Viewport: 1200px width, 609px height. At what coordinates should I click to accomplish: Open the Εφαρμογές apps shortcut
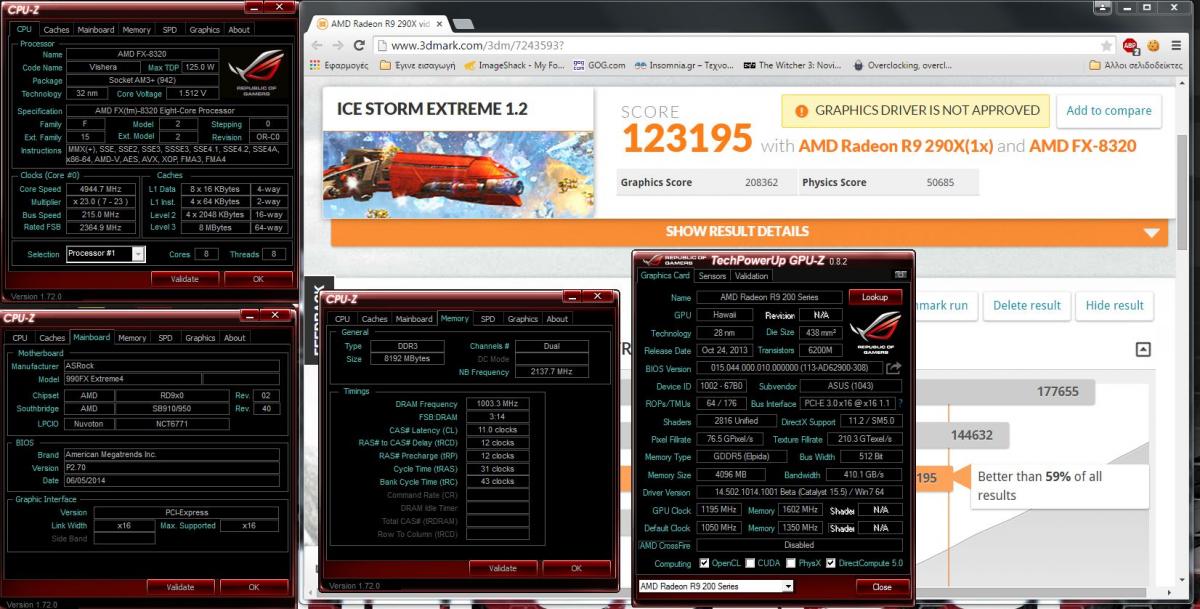pos(340,65)
